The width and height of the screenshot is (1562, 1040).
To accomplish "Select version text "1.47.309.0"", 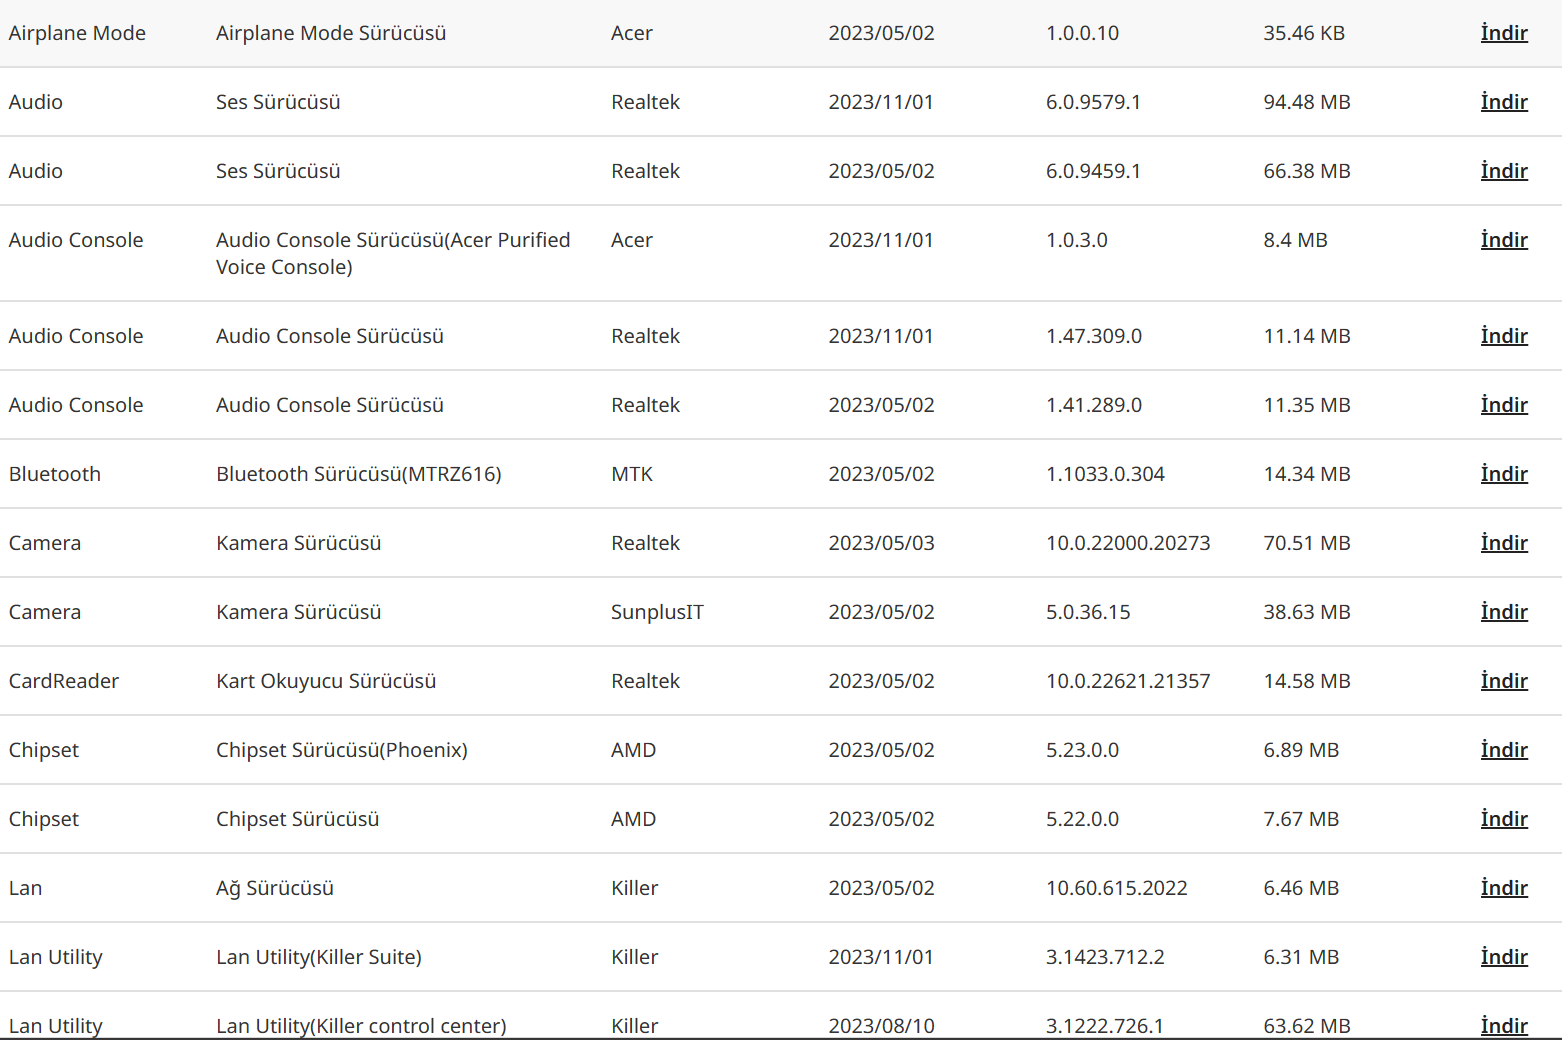I will pos(1094,336).
